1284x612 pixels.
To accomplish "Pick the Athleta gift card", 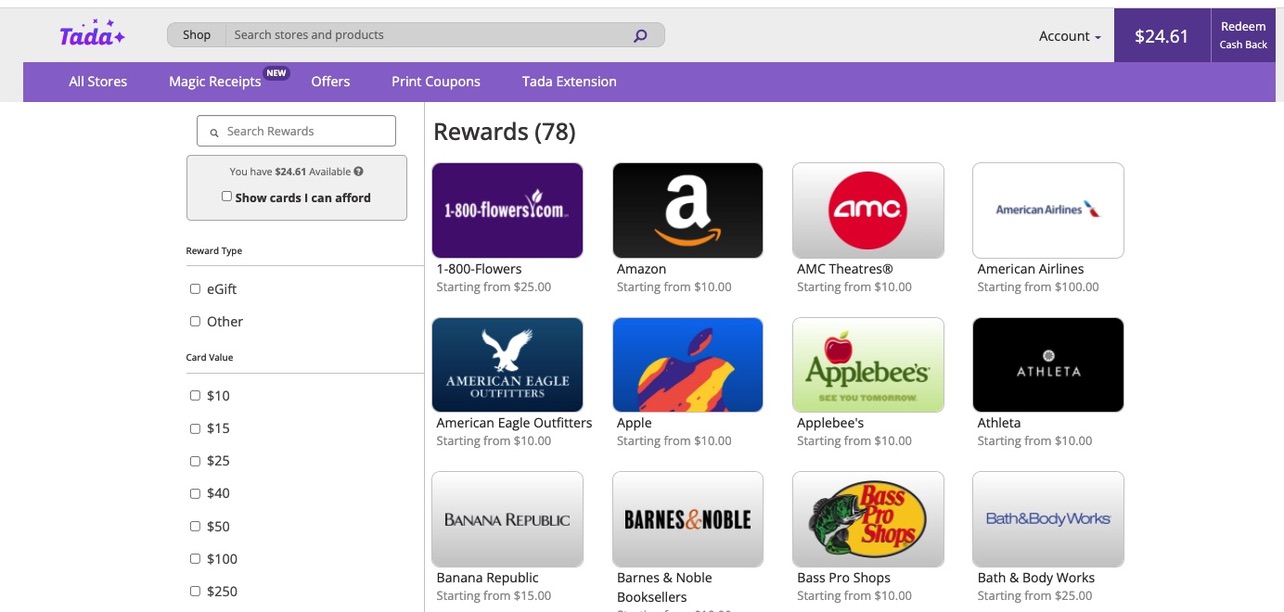I will pyautogui.click(x=1047, y=364).
